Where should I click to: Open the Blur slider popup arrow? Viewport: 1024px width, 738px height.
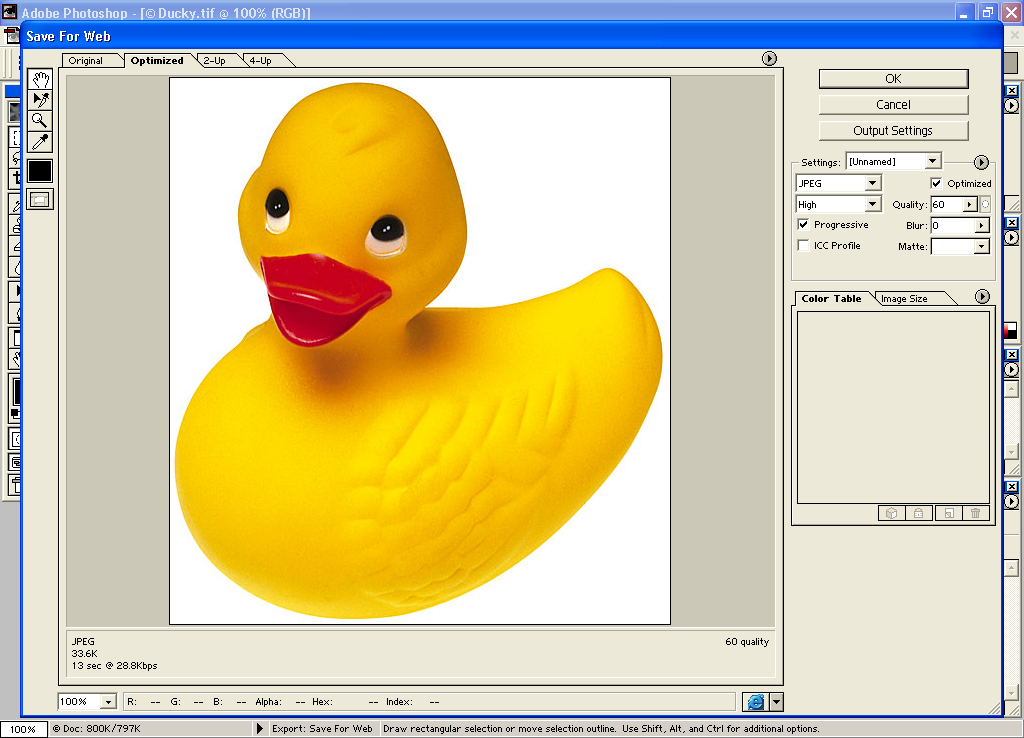(x=981, y=225)
